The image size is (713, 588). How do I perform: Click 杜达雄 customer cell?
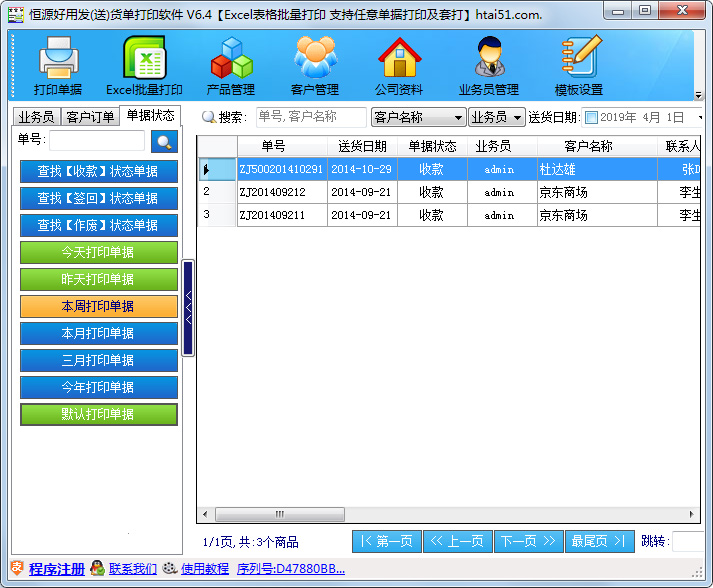click(x=598, y=169)
